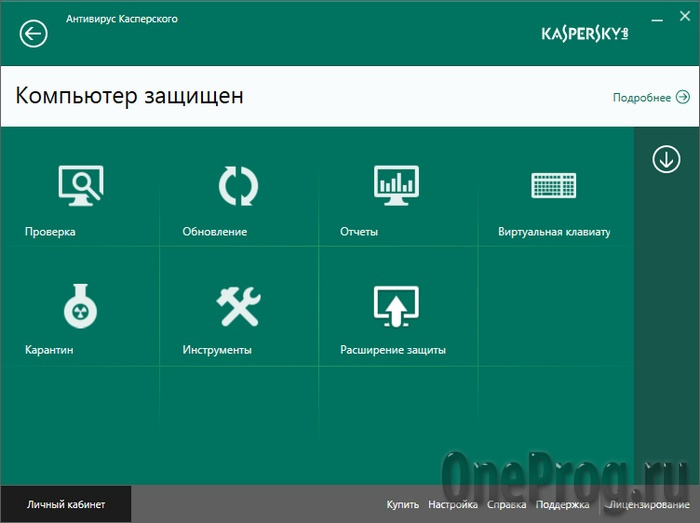This screenshot has height=523, width=700.
Task: Click the Kaspersky logo
Action: click(x=585, y=33)
